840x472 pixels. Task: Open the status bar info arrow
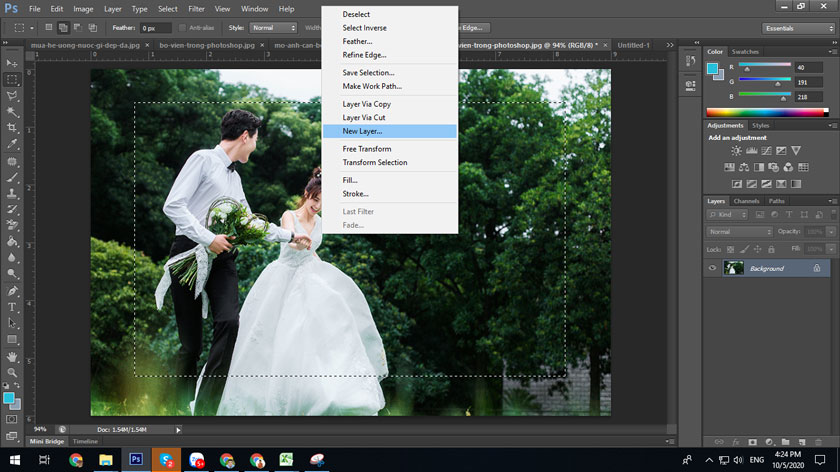(178, 430)
